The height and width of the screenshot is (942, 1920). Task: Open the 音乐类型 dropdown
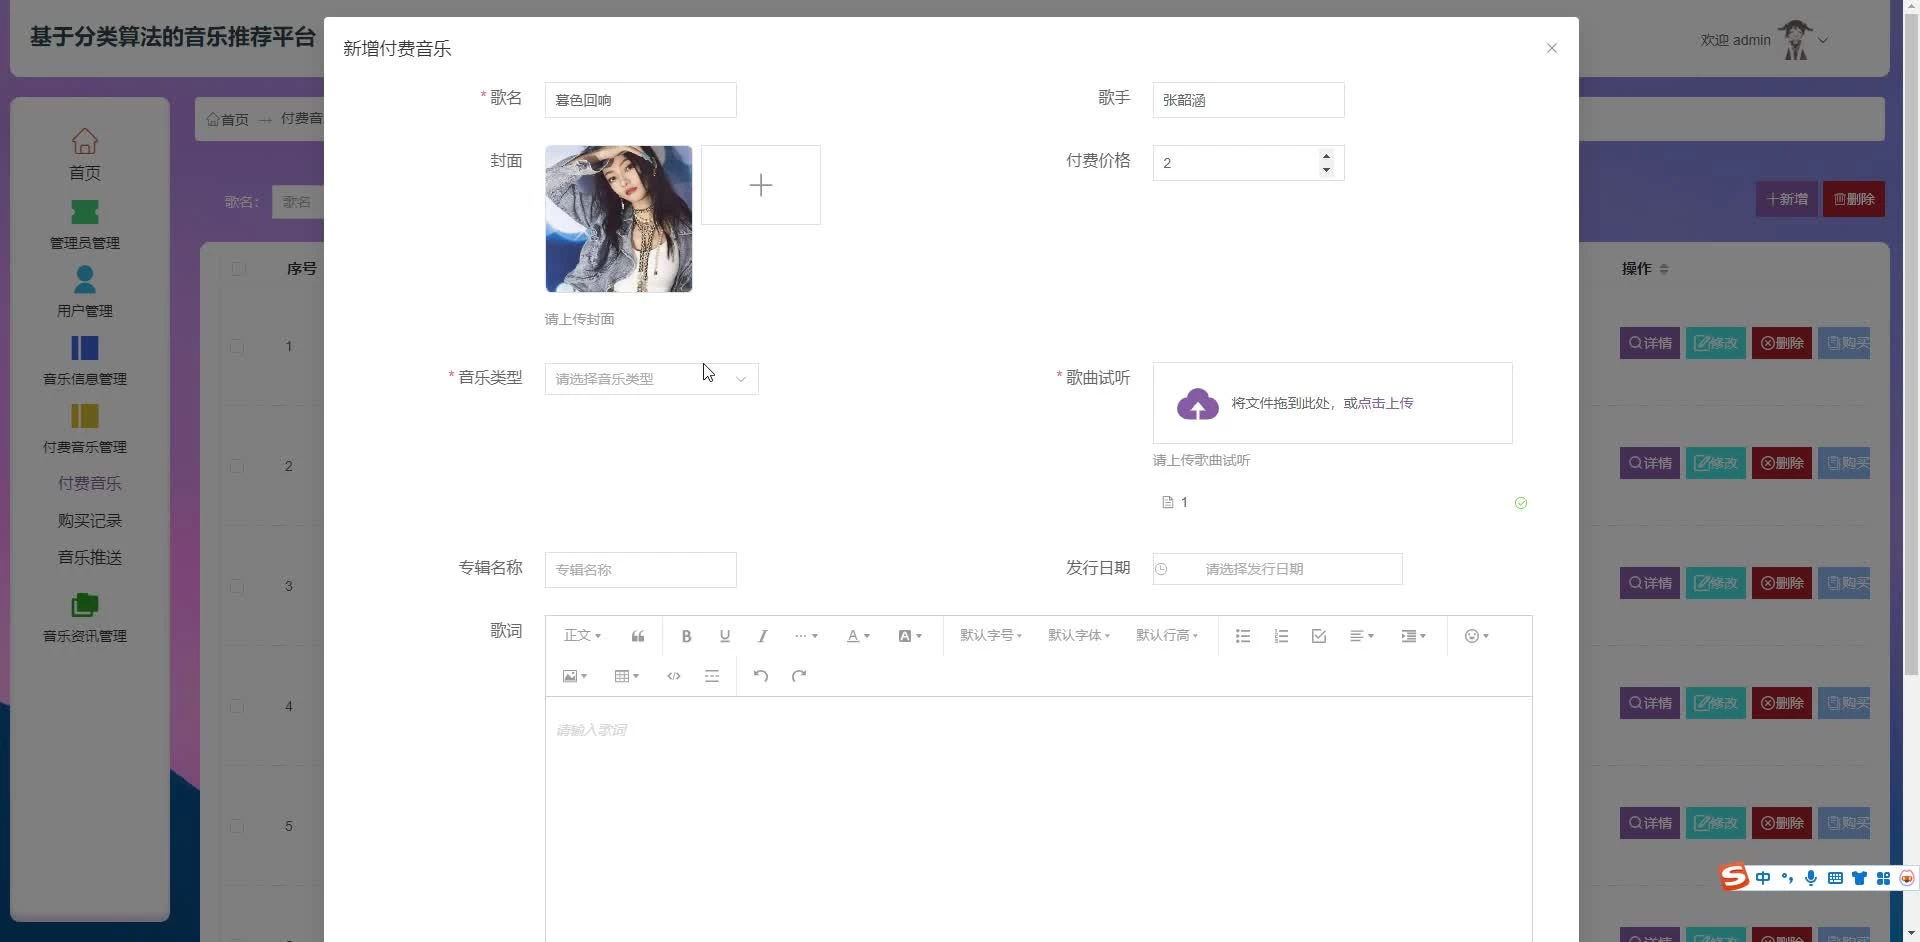pos(651,379)
